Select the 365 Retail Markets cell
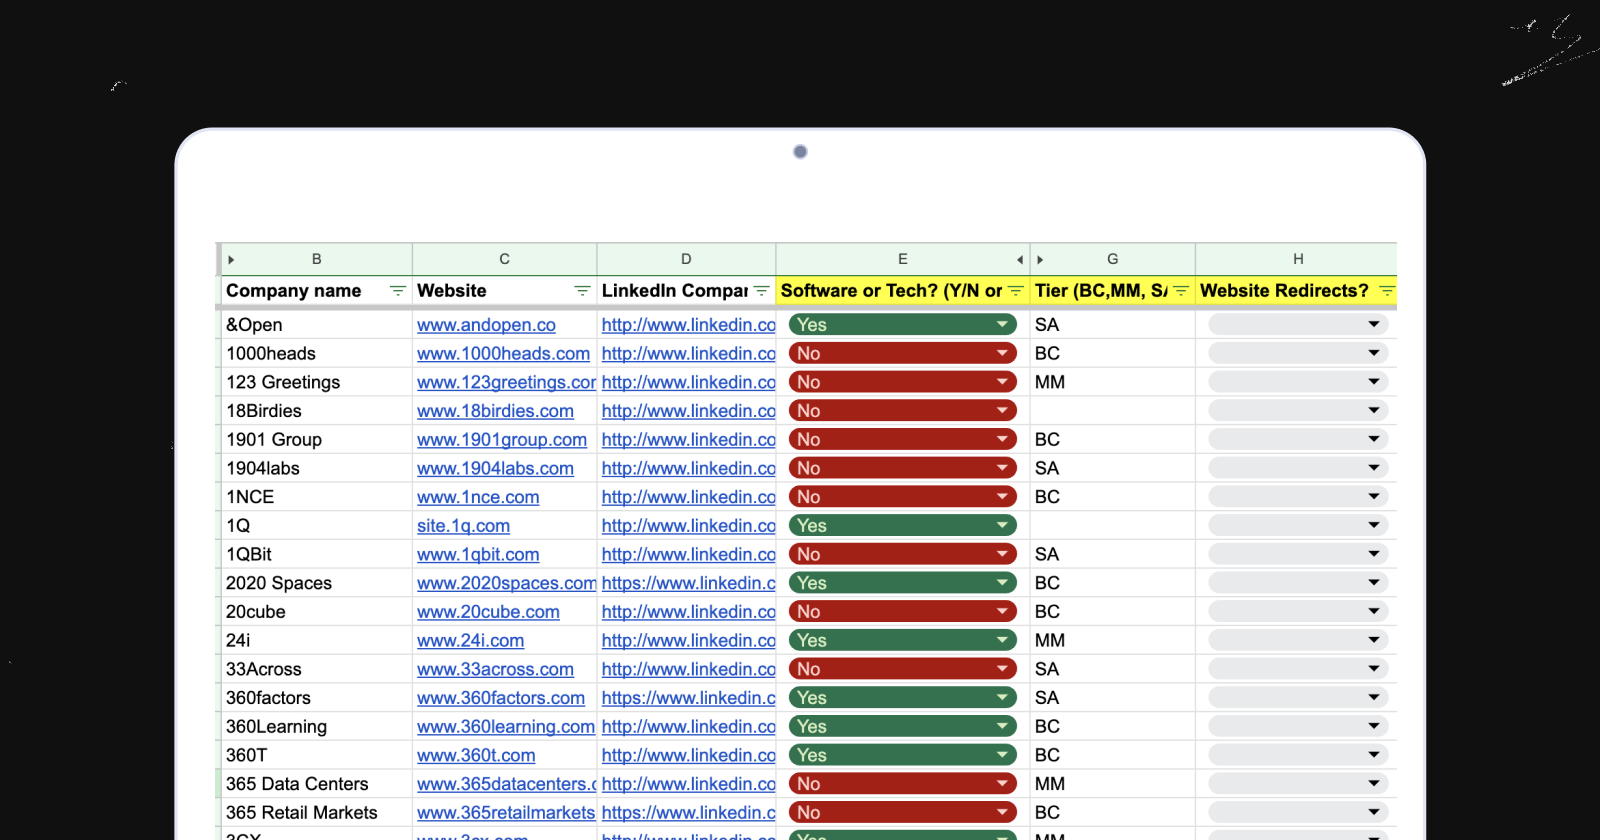The width and height of the screenshot is (1600, 840). pyautogui.click(x=317, y=813)
